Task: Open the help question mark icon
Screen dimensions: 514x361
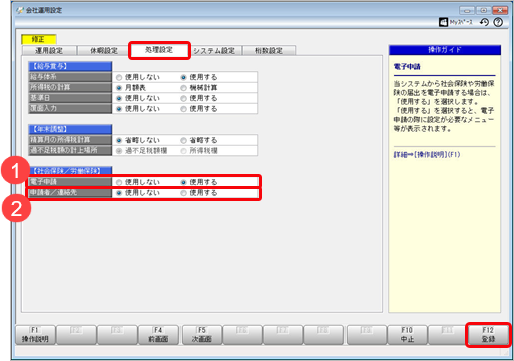Action: tap(498, 22)
